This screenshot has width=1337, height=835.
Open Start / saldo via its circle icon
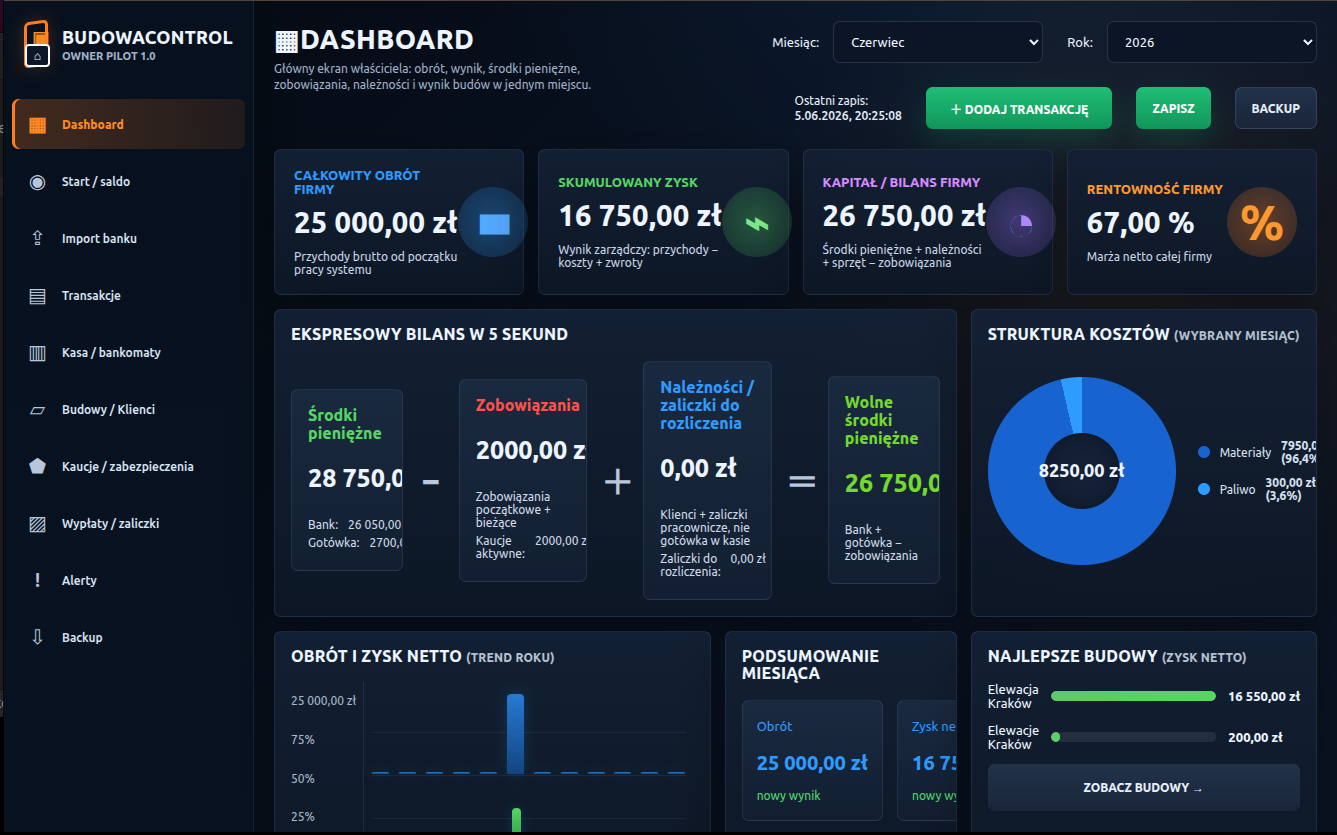(x=37, y=182)
